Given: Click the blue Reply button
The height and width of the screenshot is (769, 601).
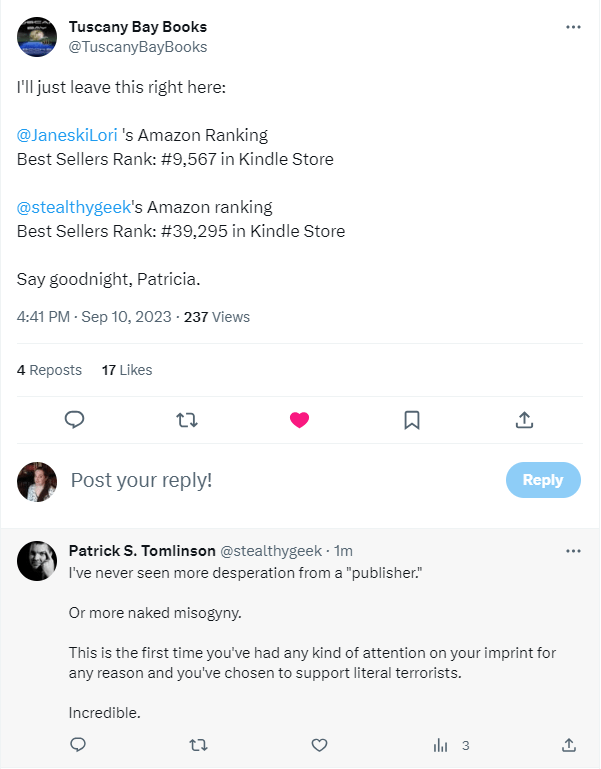Looking at the screenshot, I should pos(542,480).
